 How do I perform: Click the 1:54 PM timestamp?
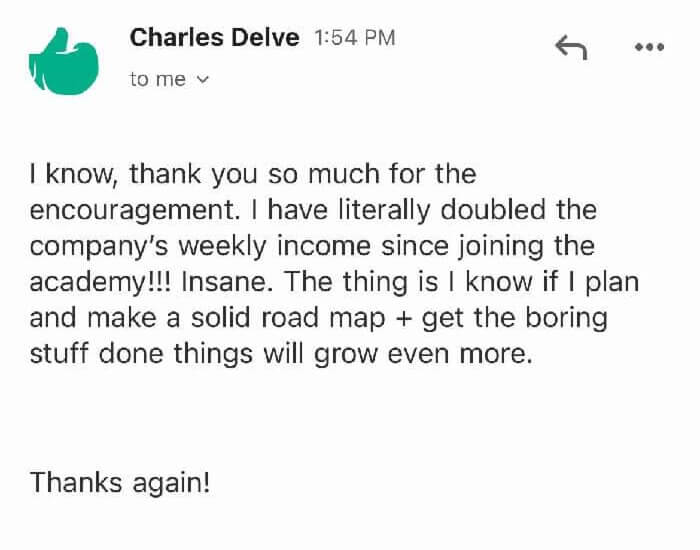tap(354, 38)
